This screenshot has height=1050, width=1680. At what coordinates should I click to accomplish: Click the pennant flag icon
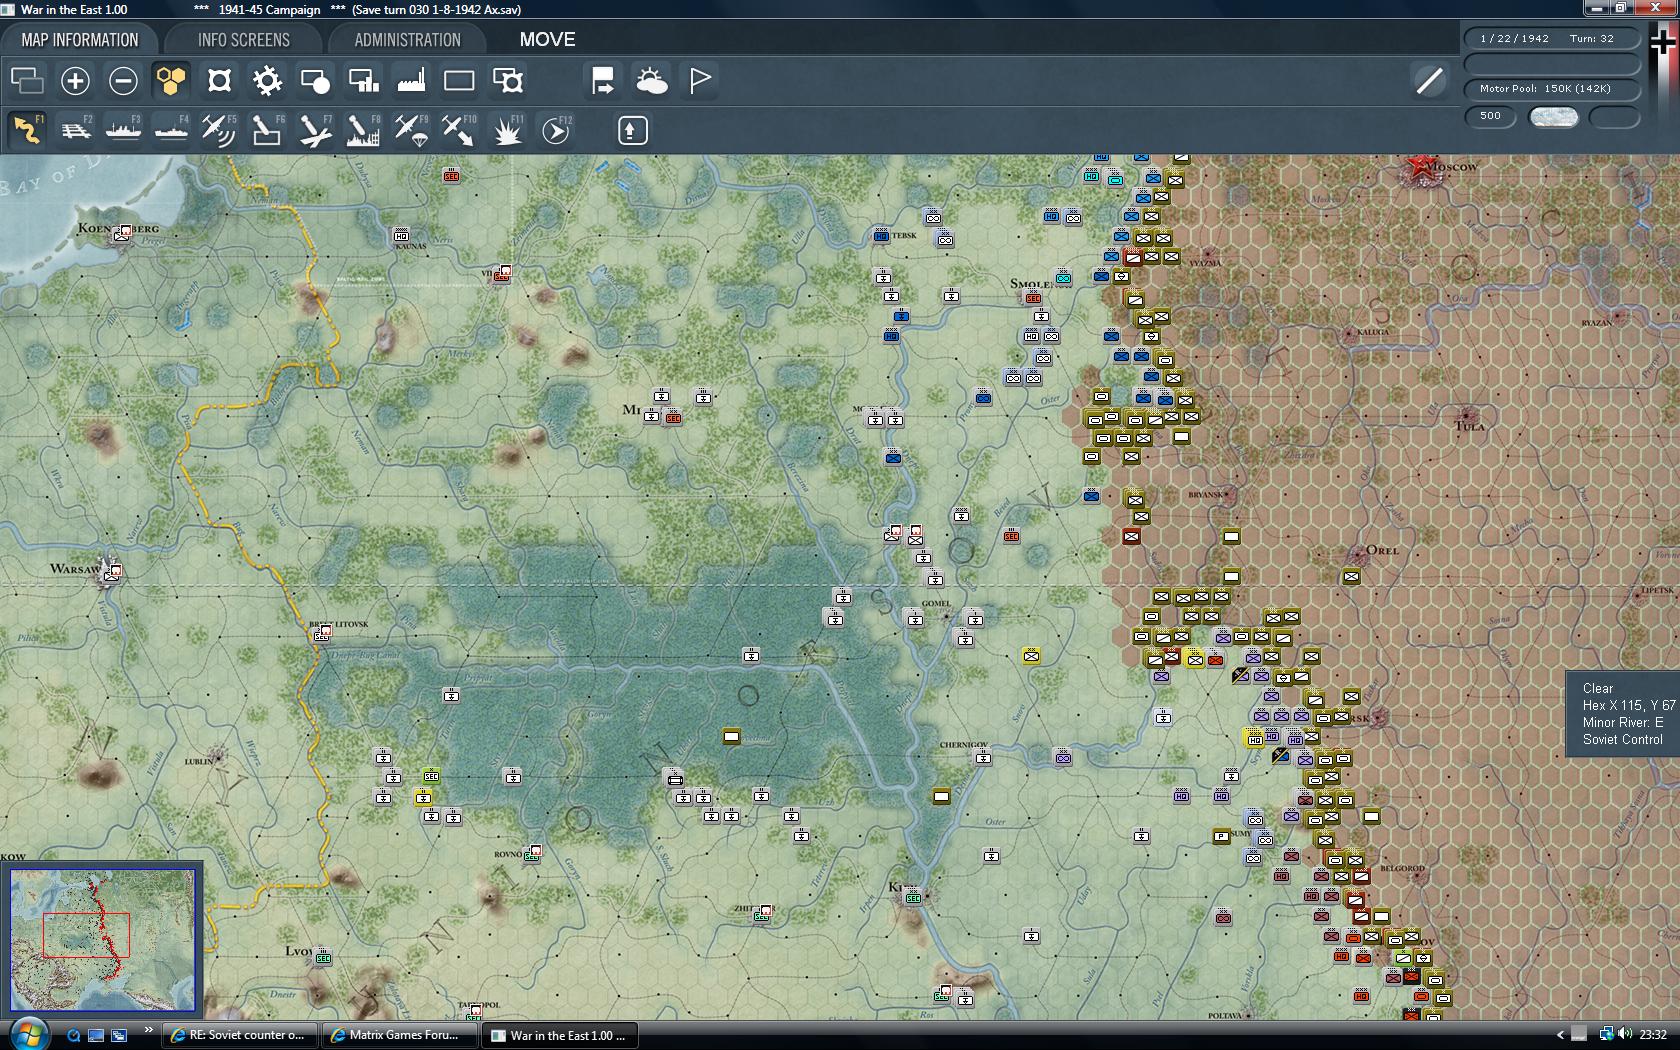click(700, 81)
